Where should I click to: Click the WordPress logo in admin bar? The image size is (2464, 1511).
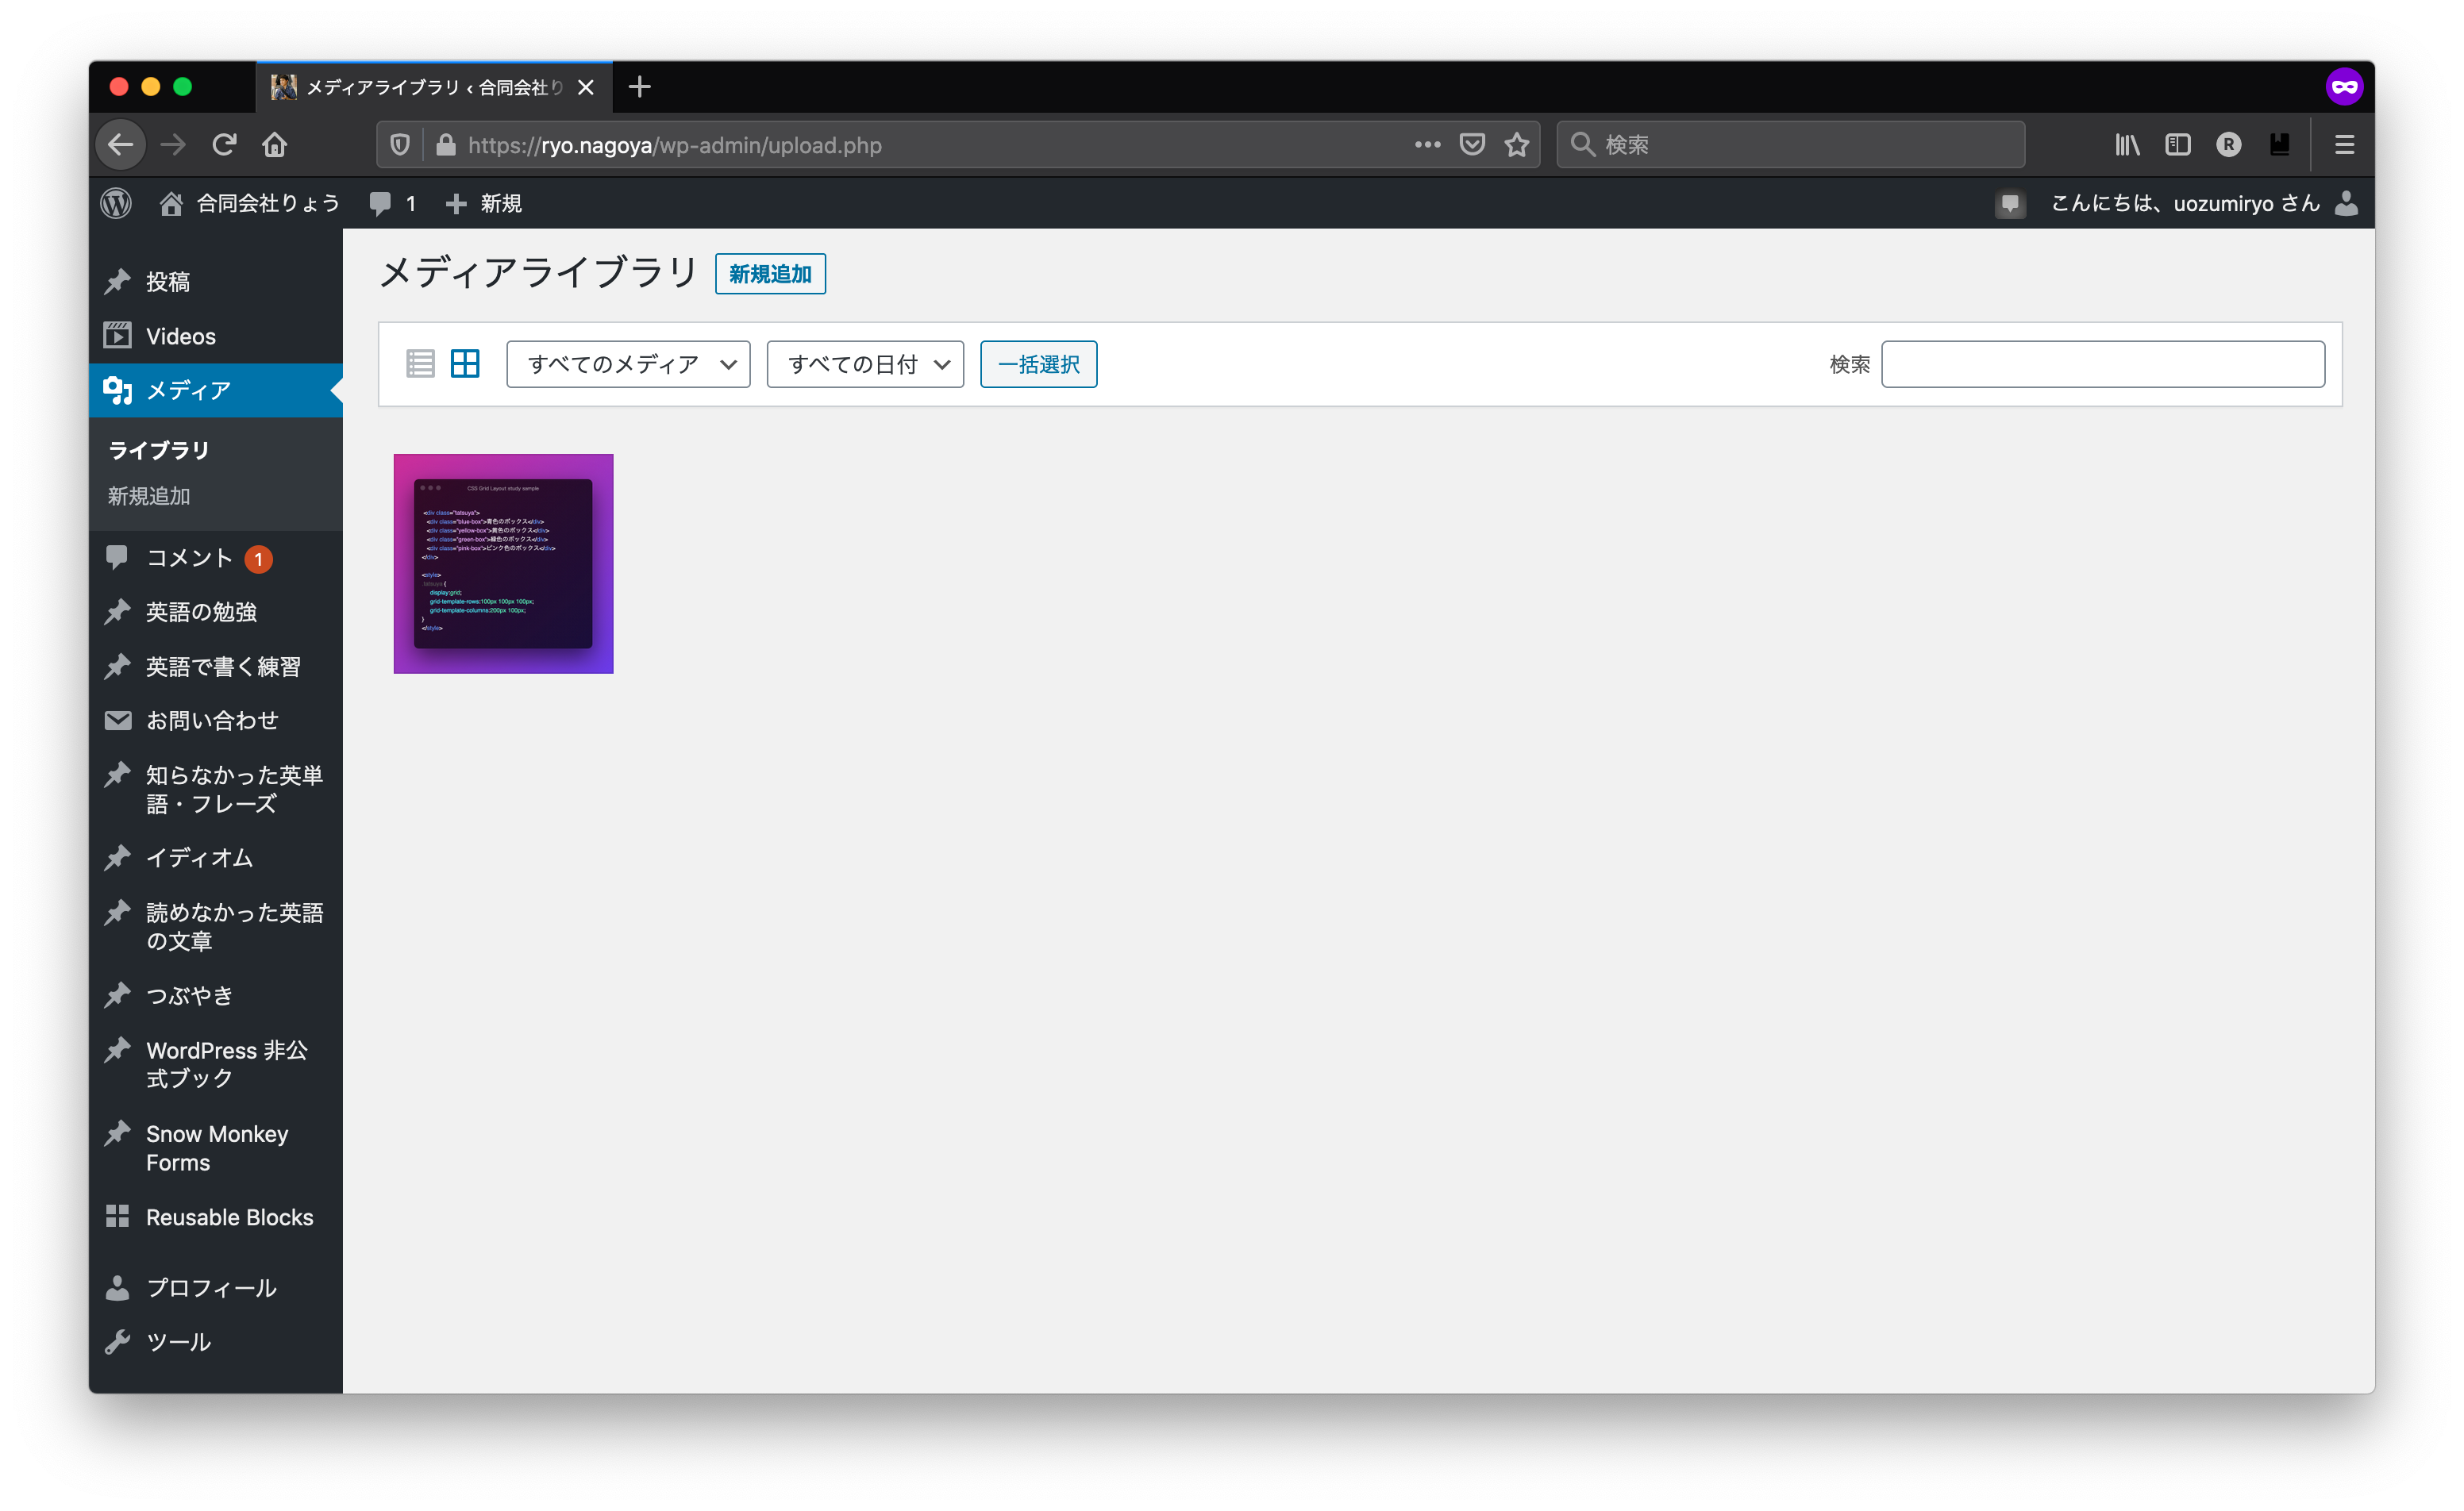tap(117, 203)
